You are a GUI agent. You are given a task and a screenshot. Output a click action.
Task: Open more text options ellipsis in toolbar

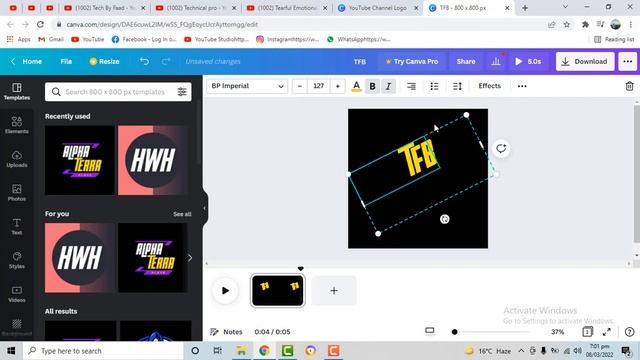point(522,86)
